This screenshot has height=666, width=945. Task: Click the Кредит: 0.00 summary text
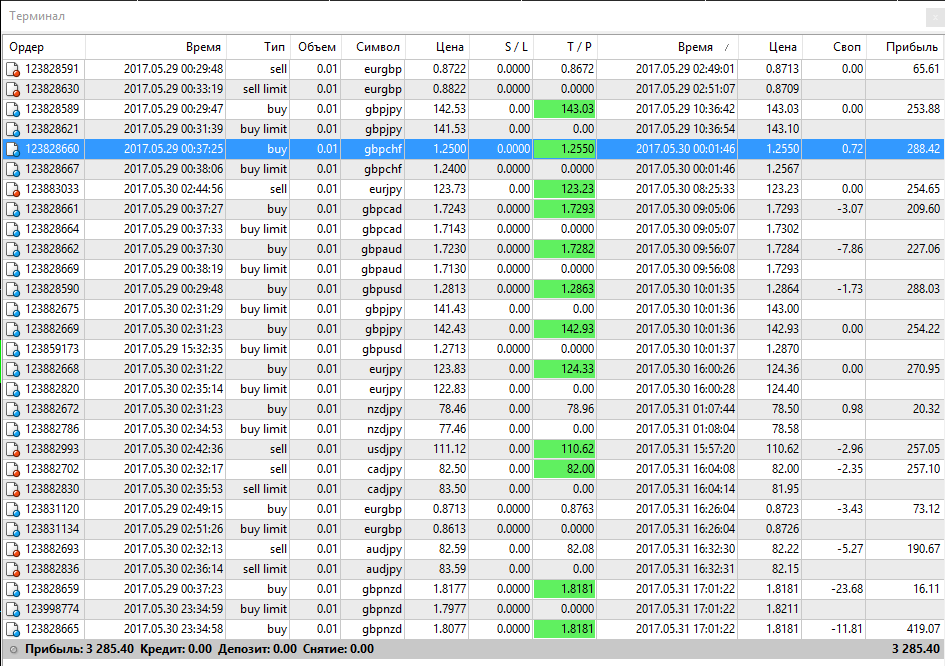point(176,649)
